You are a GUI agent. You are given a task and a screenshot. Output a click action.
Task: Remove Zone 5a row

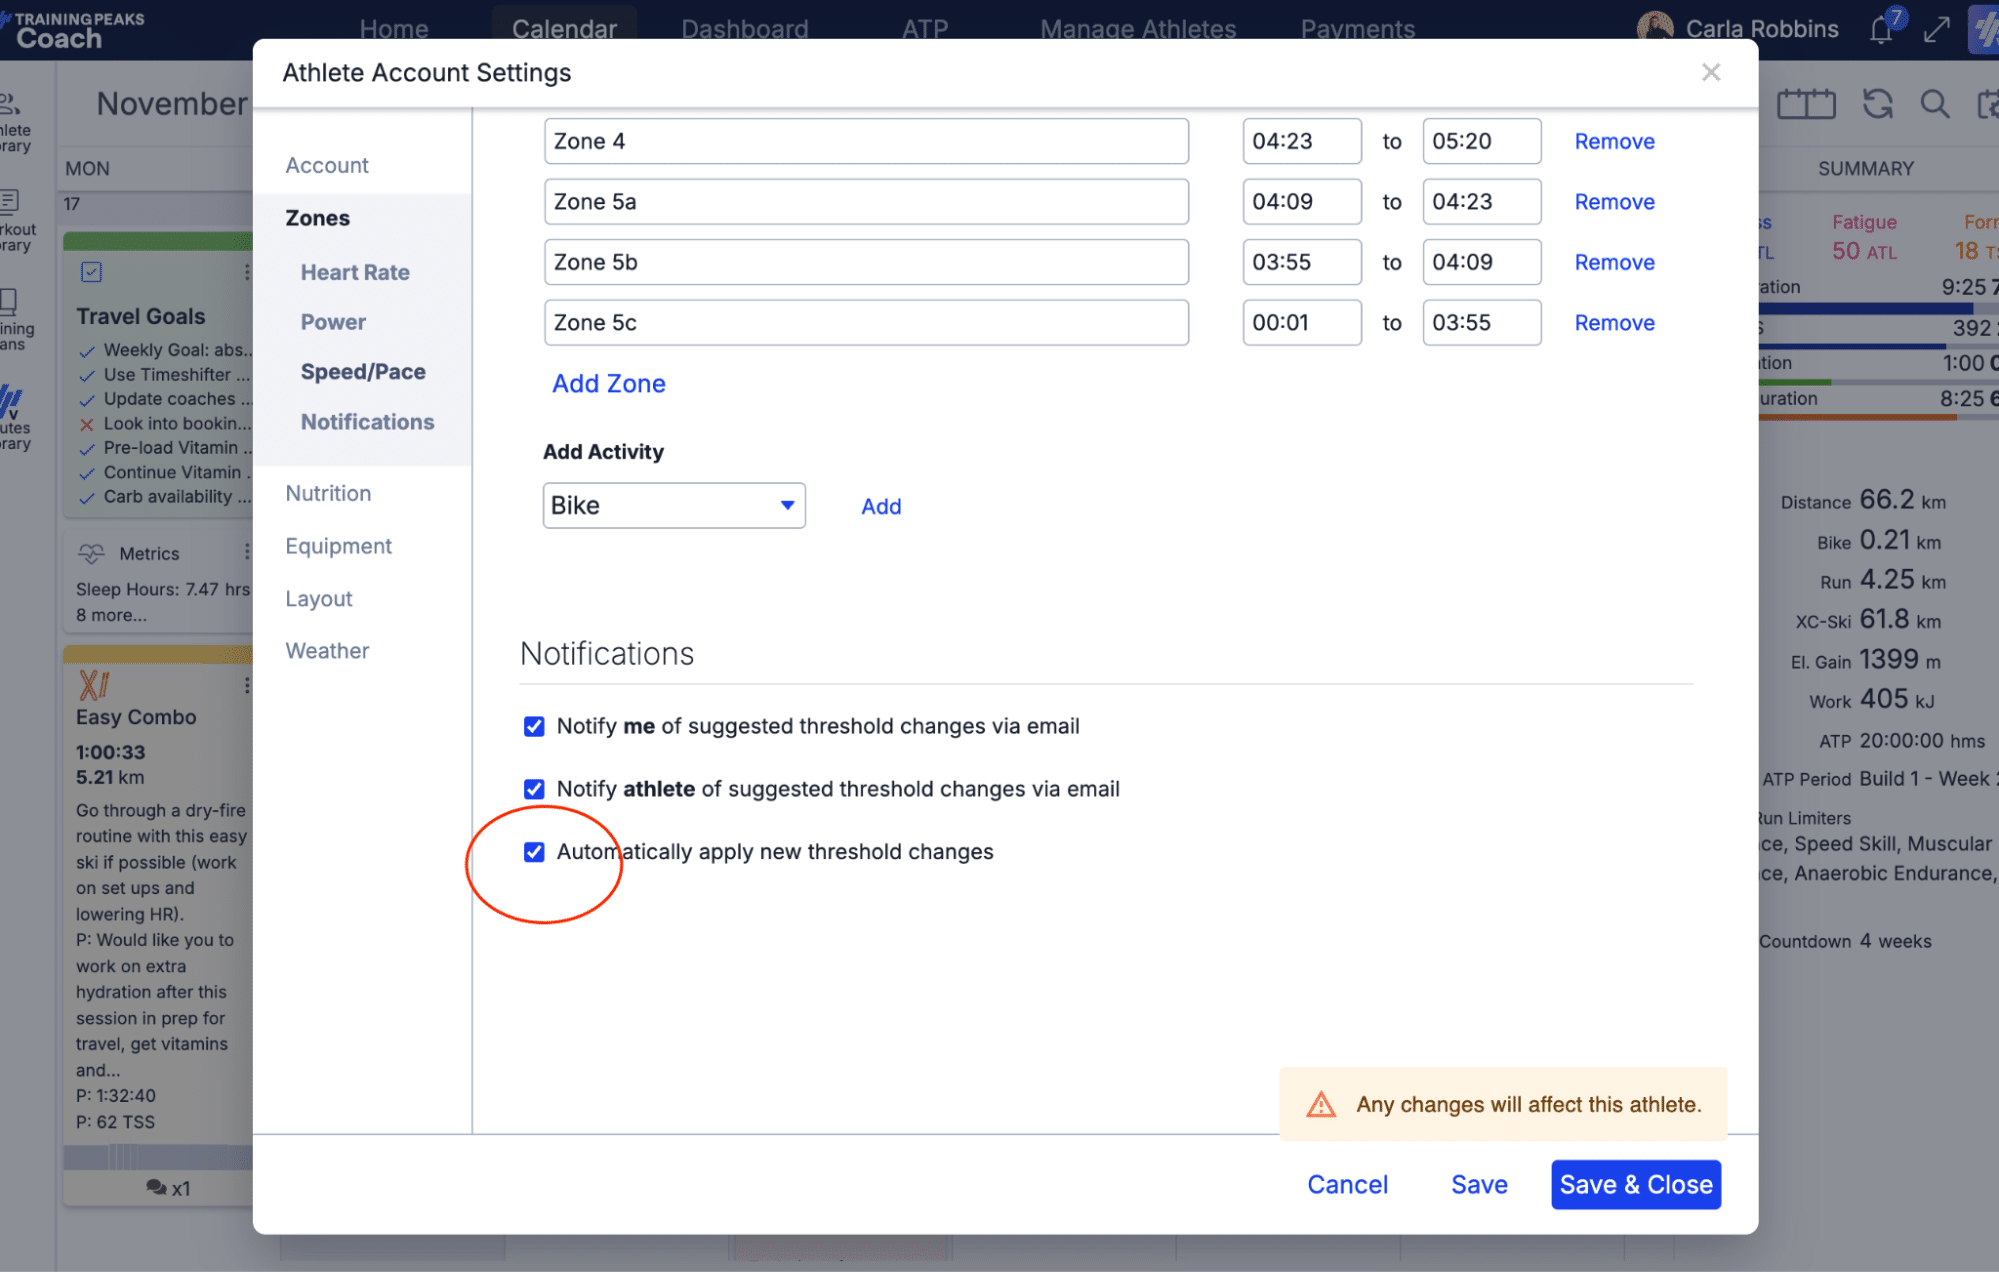1614,202
